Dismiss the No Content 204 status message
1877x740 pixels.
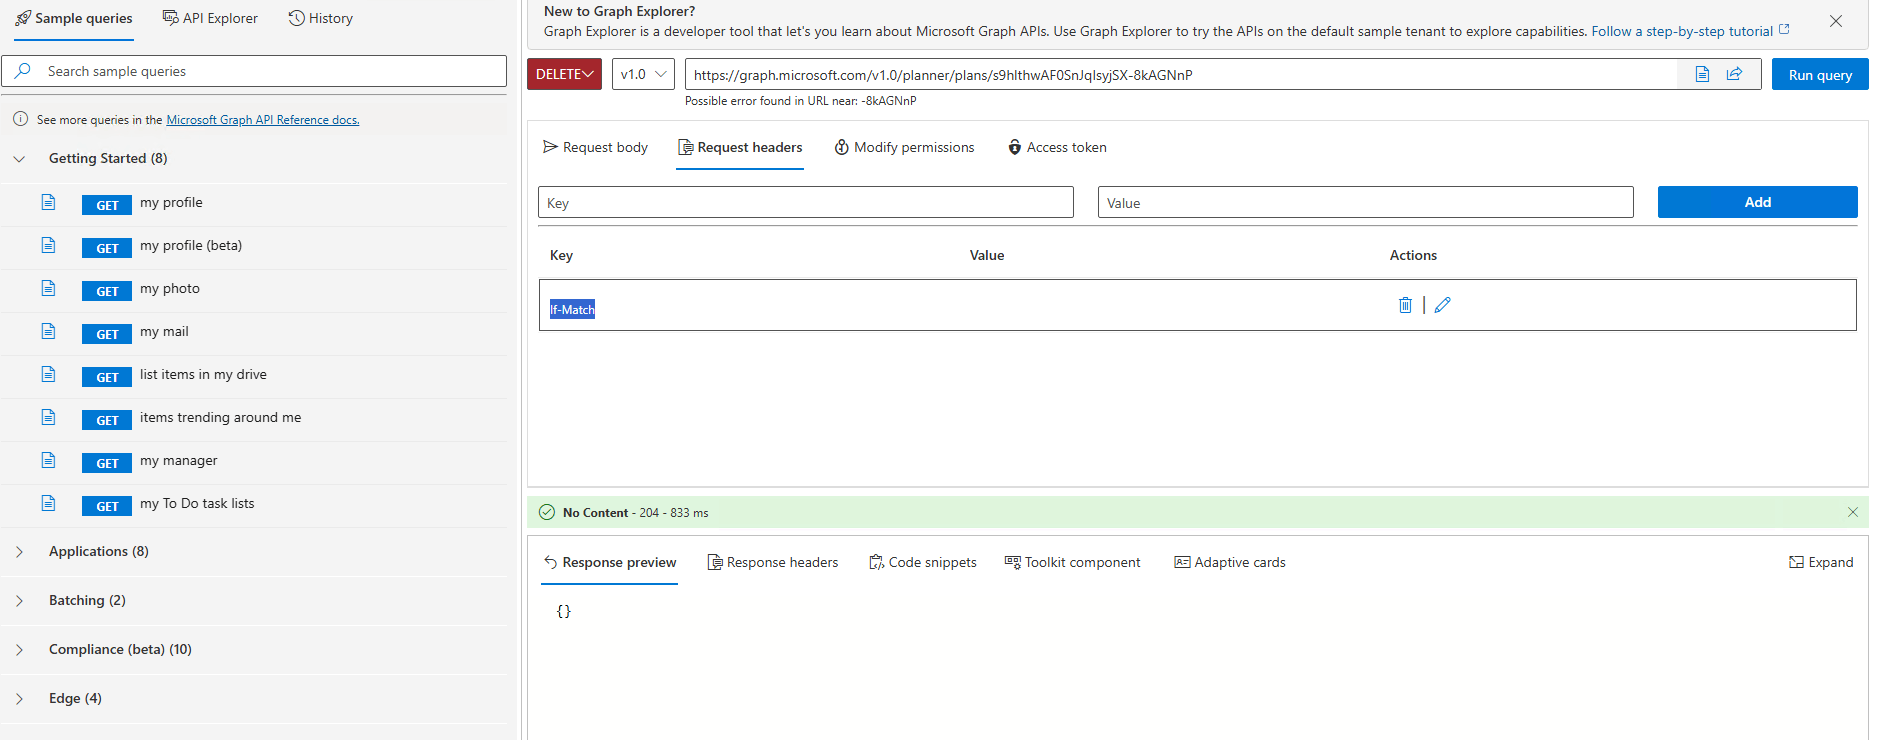pyautogui.click(x=1853, y=512)
